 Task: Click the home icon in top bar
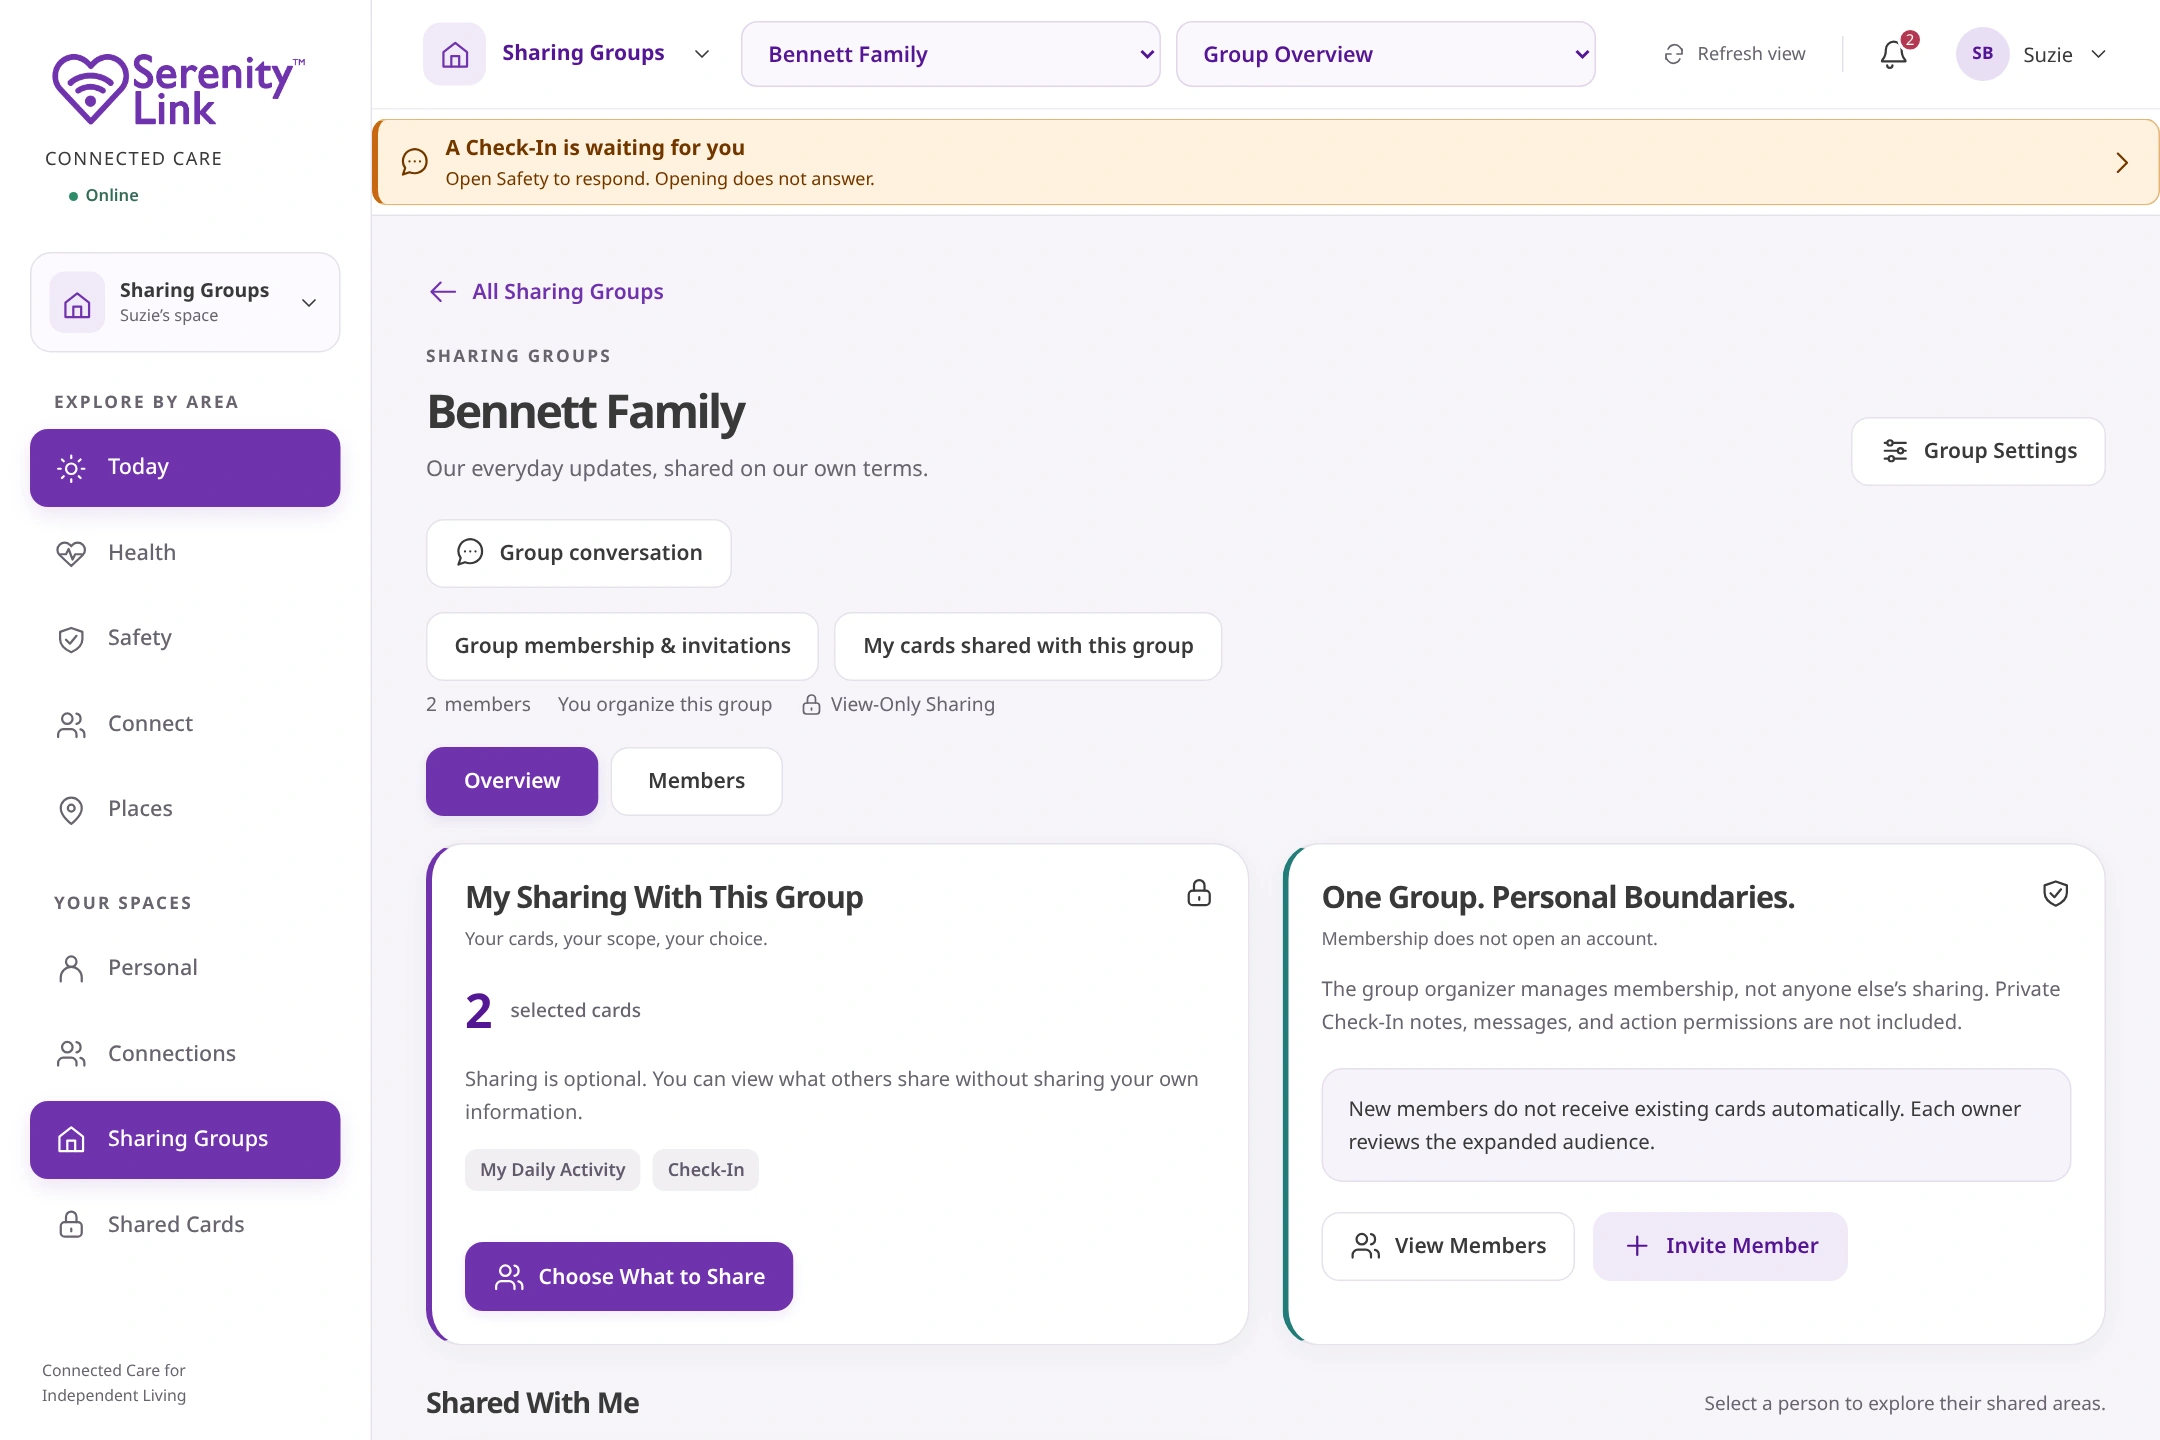455,54
